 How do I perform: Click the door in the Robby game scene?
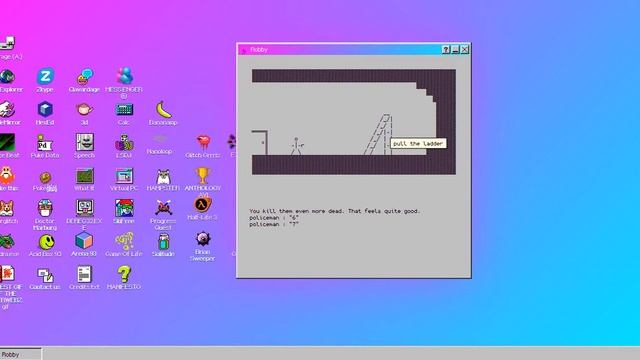tap(260, 142)
